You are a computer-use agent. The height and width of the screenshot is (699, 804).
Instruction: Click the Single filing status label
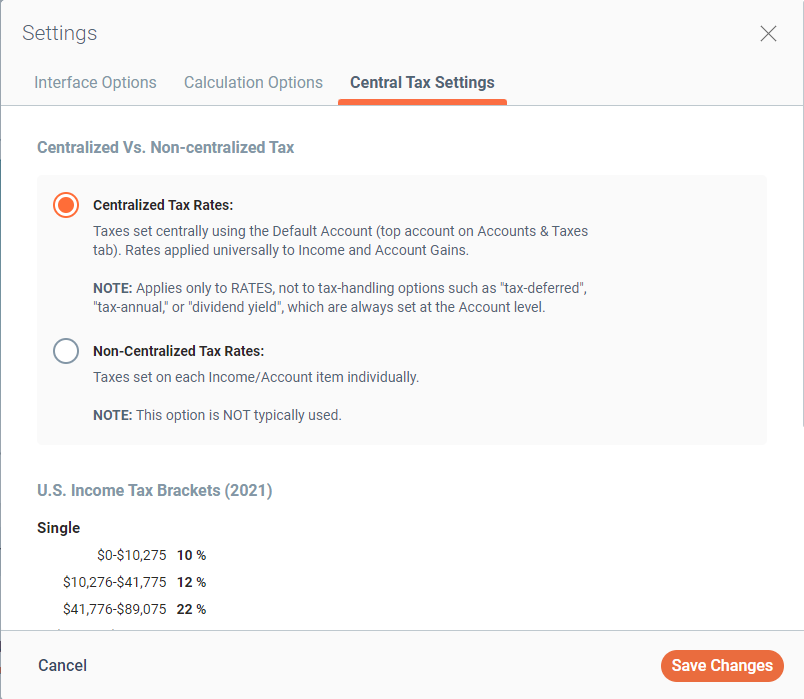(58, 527)
